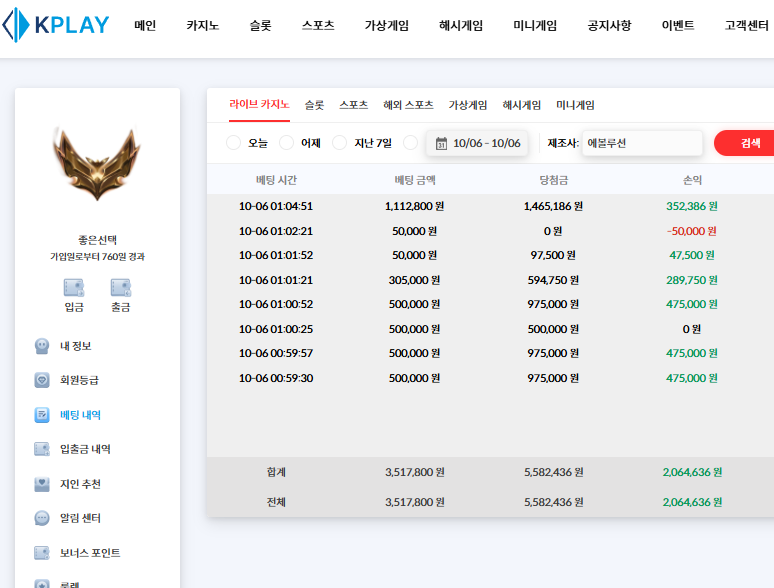Switch to the 해외 스포츠 tab

pos(408,105)
